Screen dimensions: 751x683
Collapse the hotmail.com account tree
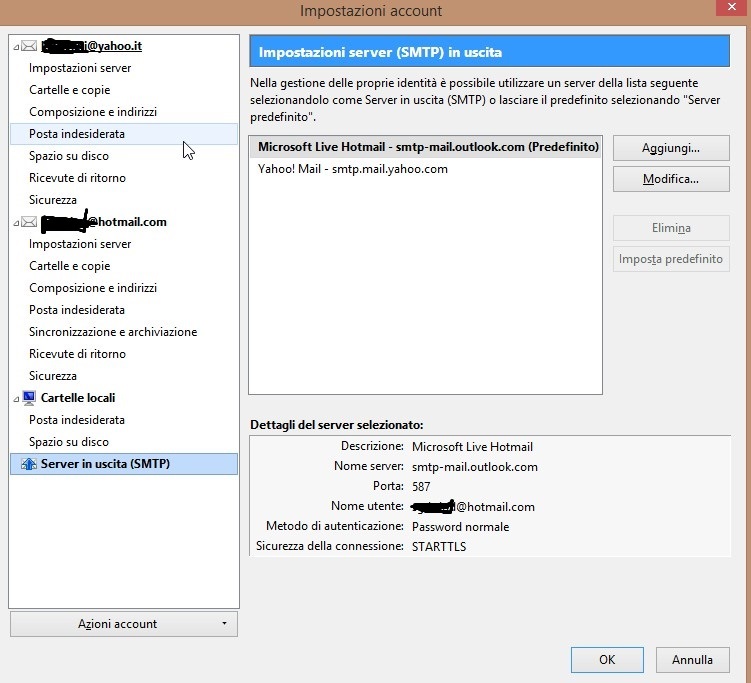point(16,223)
